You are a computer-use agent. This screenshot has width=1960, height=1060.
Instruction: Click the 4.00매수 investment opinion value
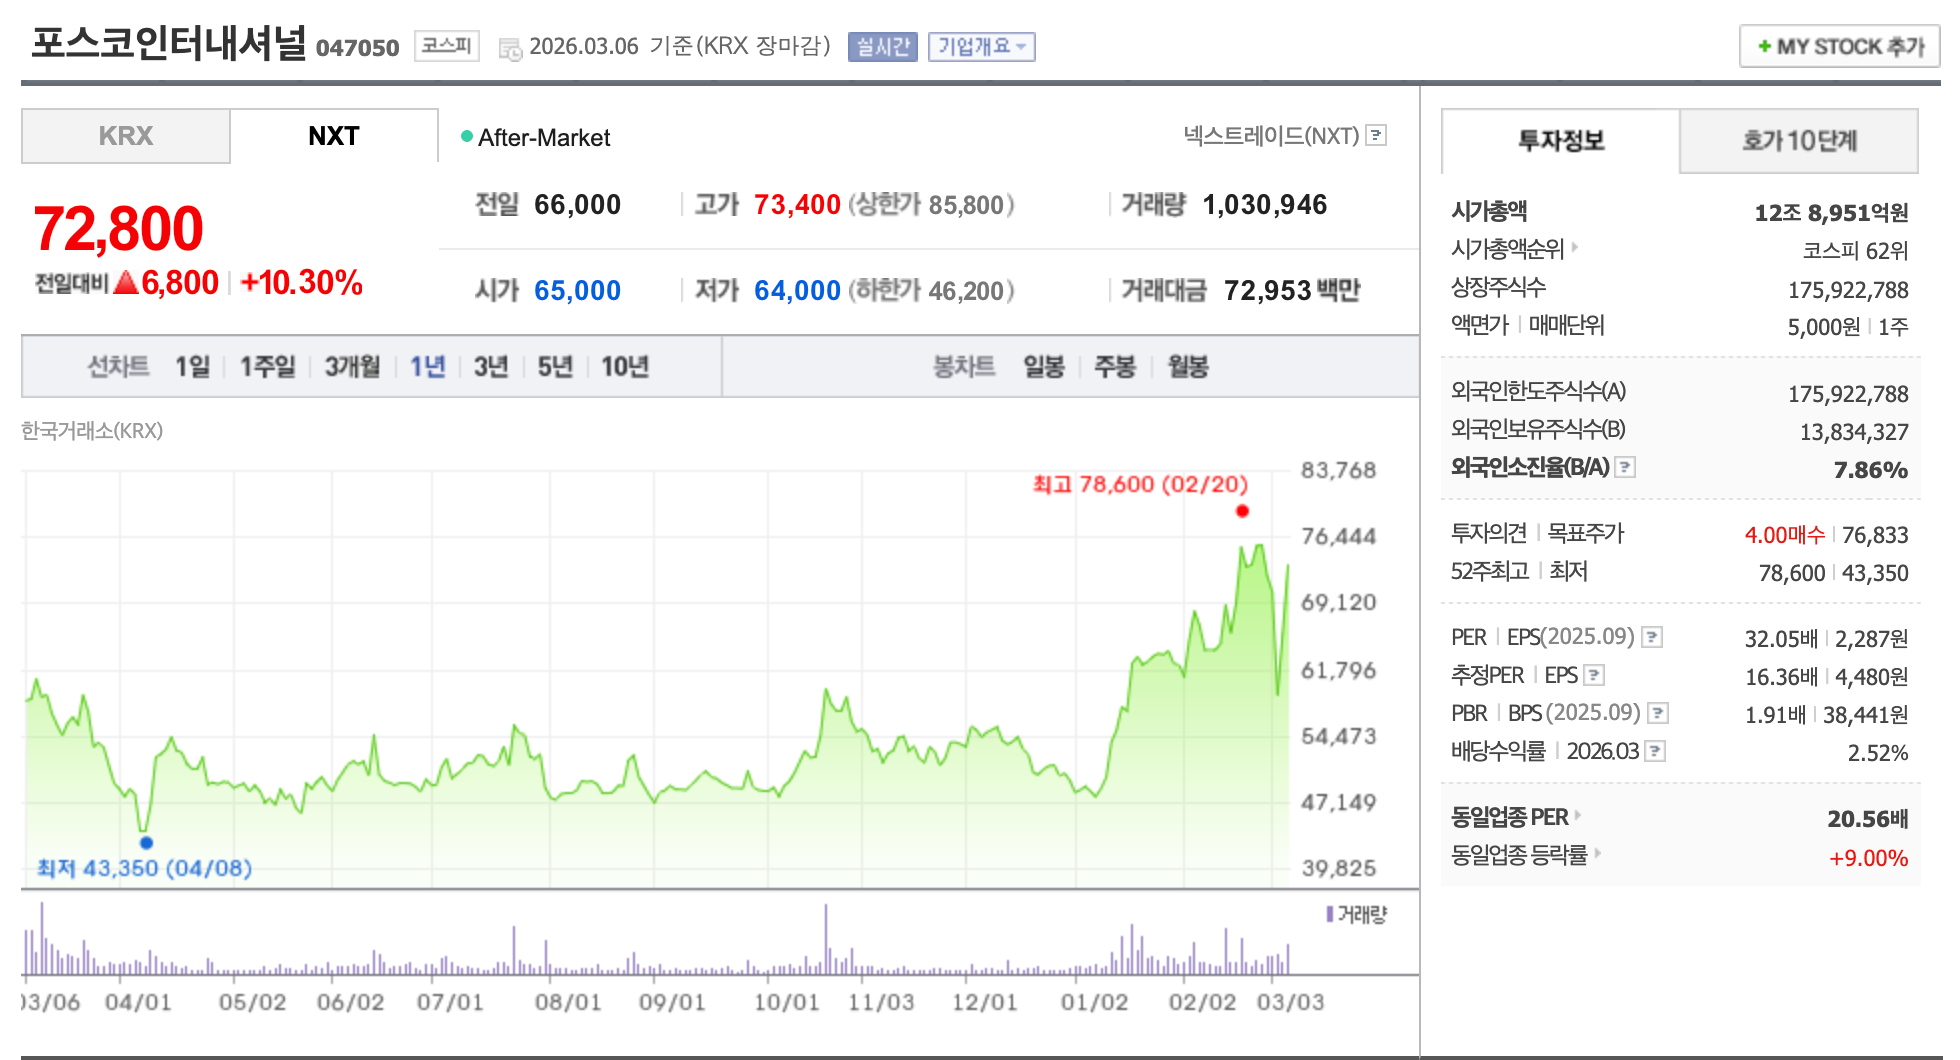[x=1784, y=535]
